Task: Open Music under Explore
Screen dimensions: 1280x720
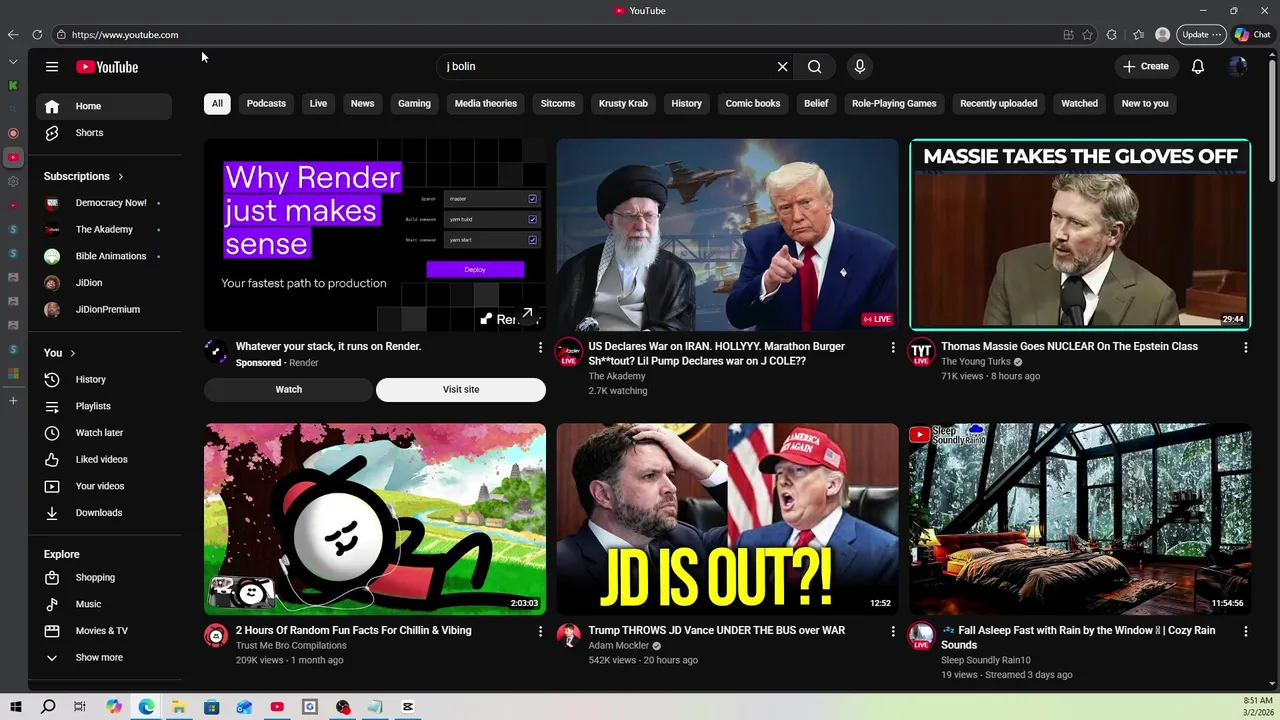Action: 104,604
